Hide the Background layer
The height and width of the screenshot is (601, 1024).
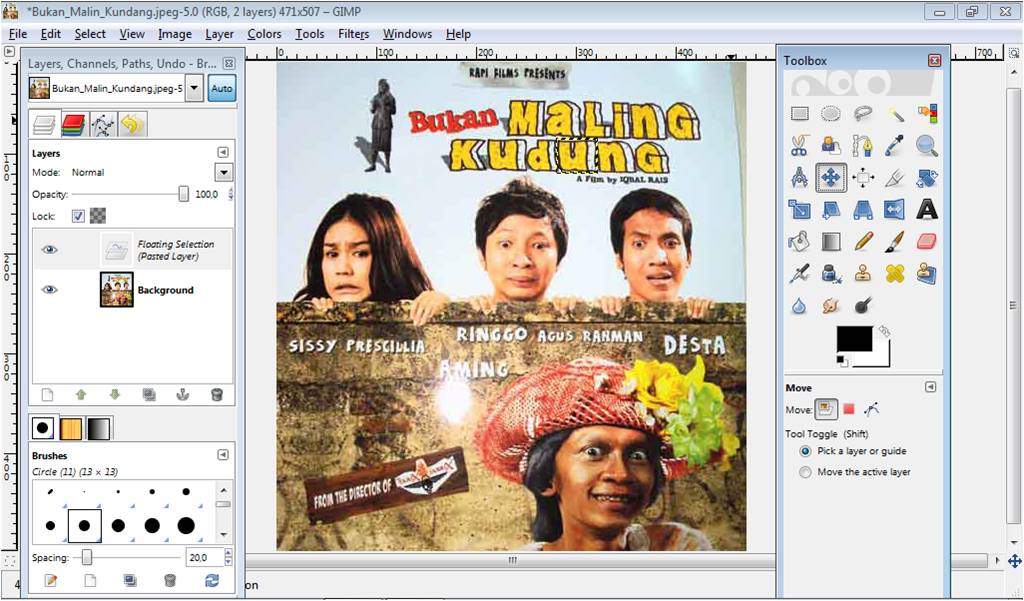[x=49, y=289]
